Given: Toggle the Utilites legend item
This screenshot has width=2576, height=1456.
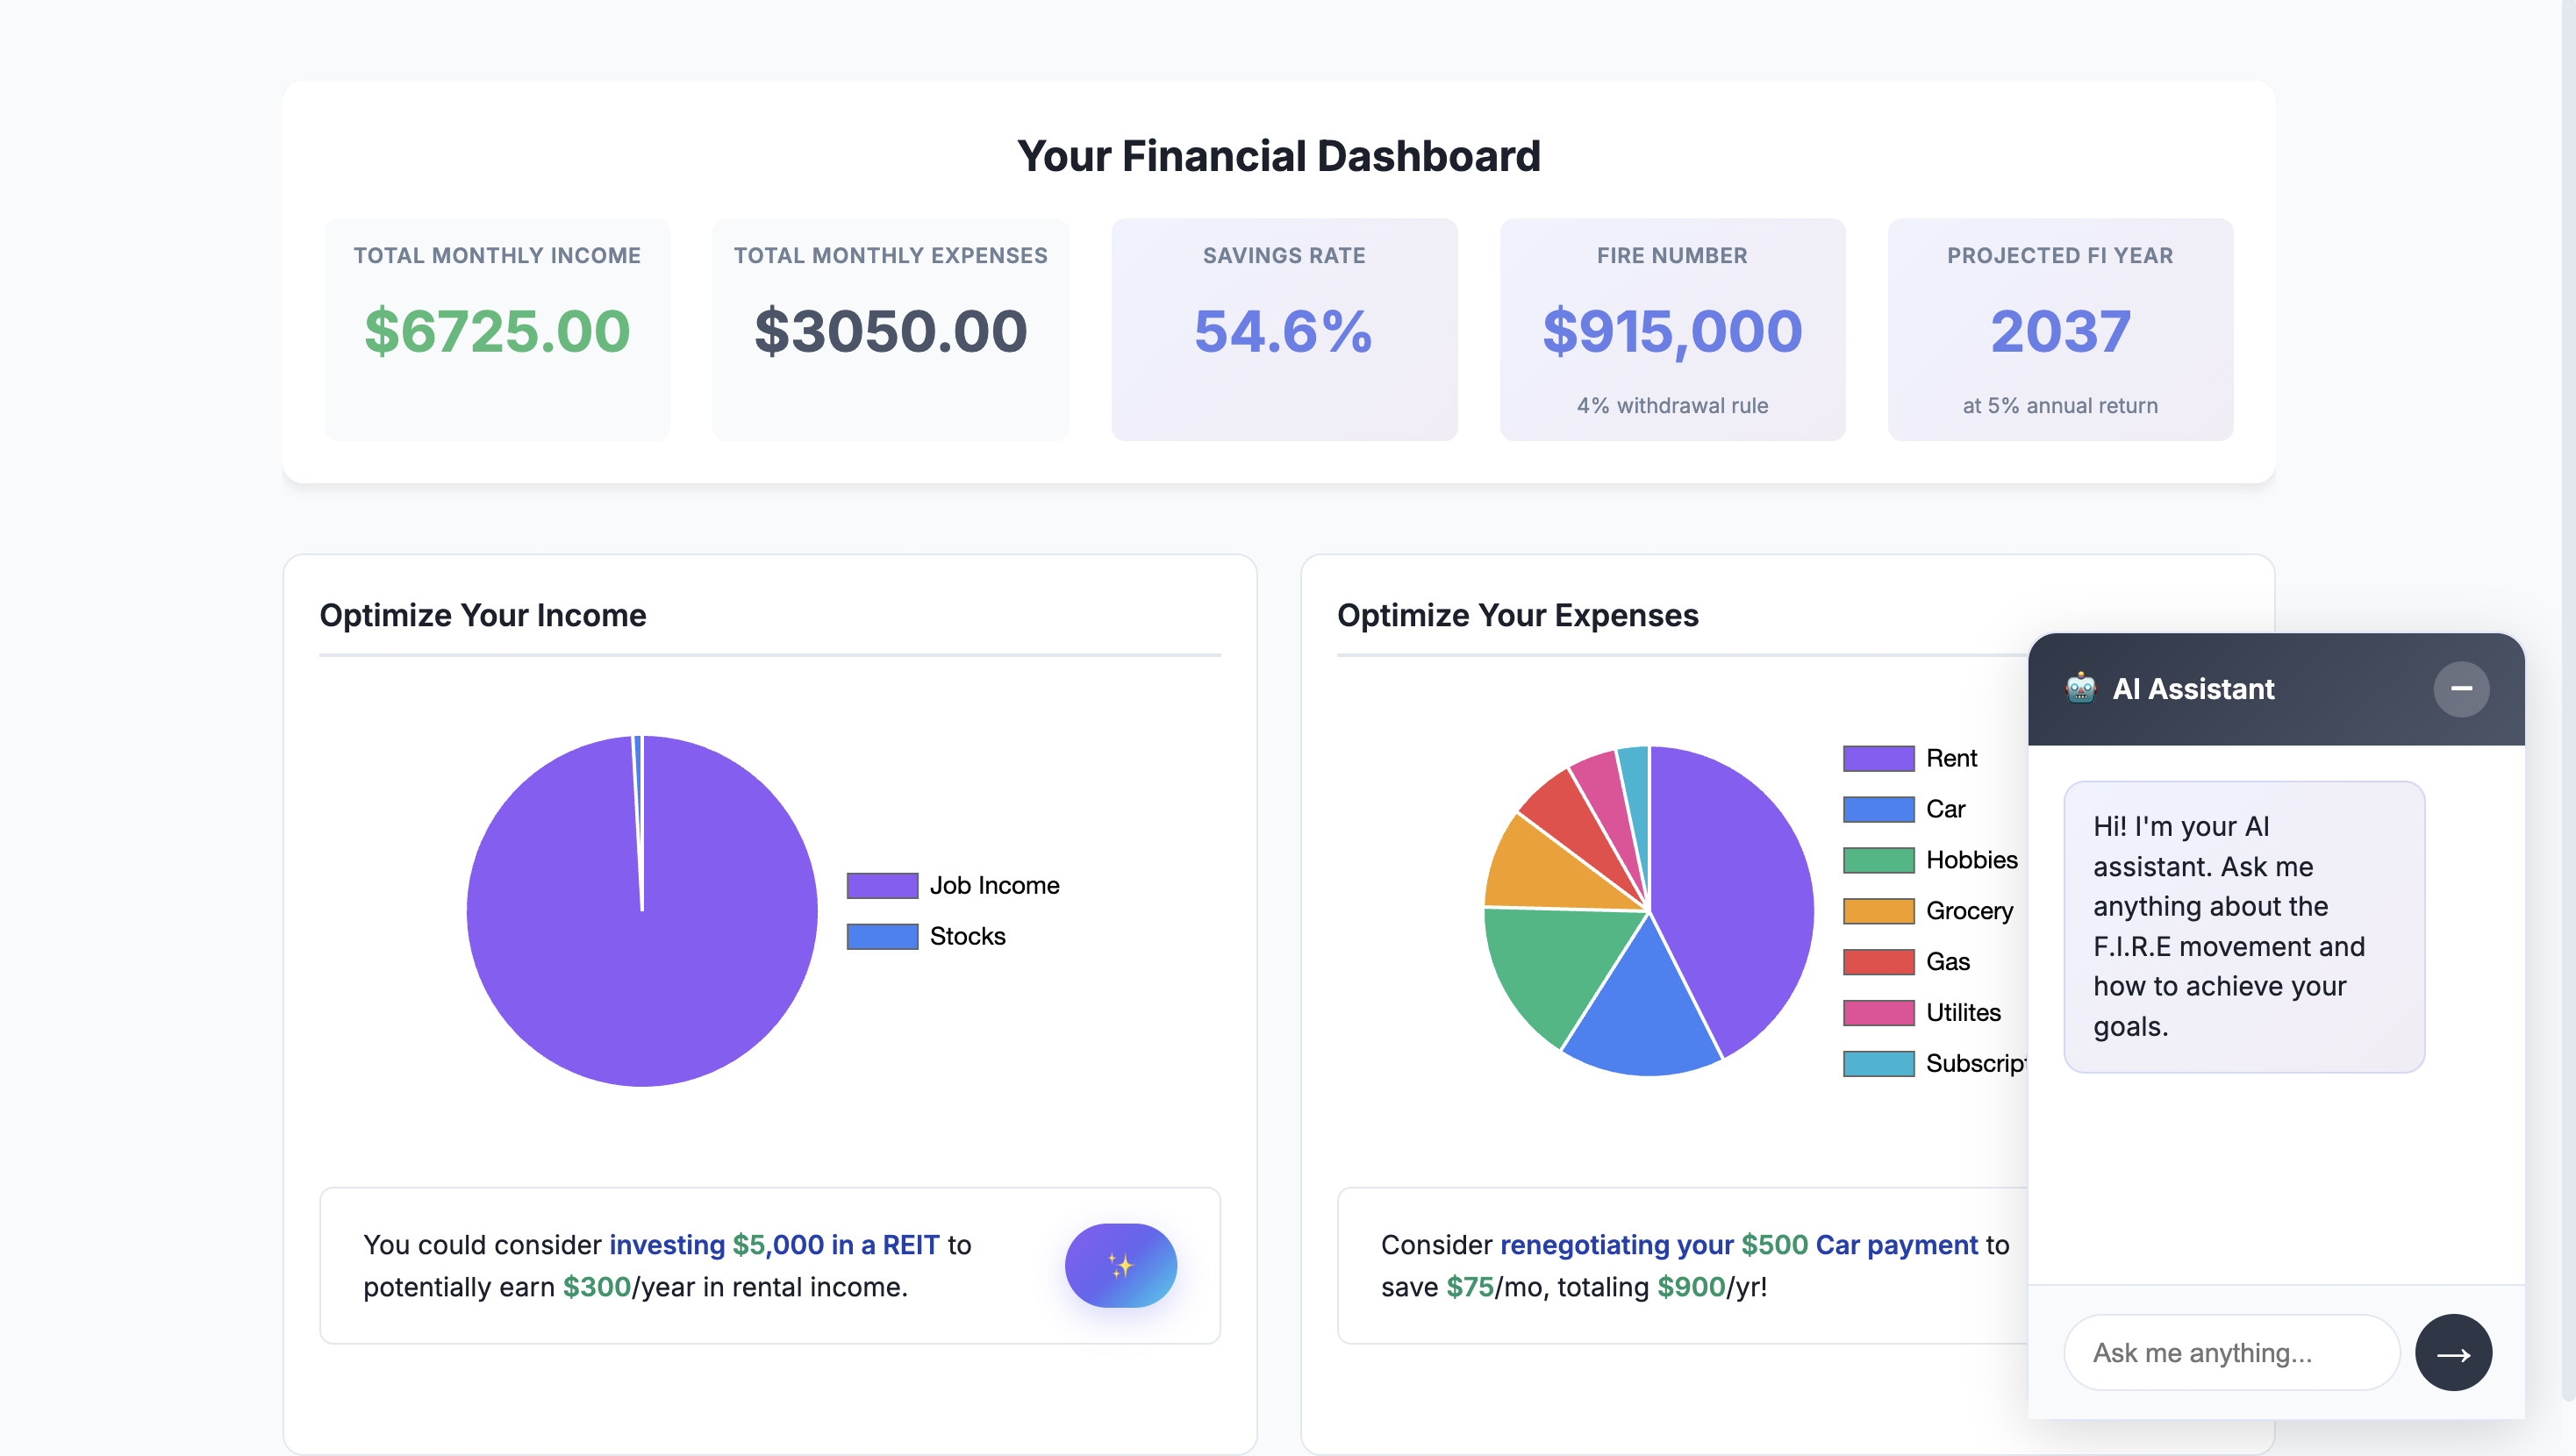Looking at the screenshot, I should 1962,1012.
